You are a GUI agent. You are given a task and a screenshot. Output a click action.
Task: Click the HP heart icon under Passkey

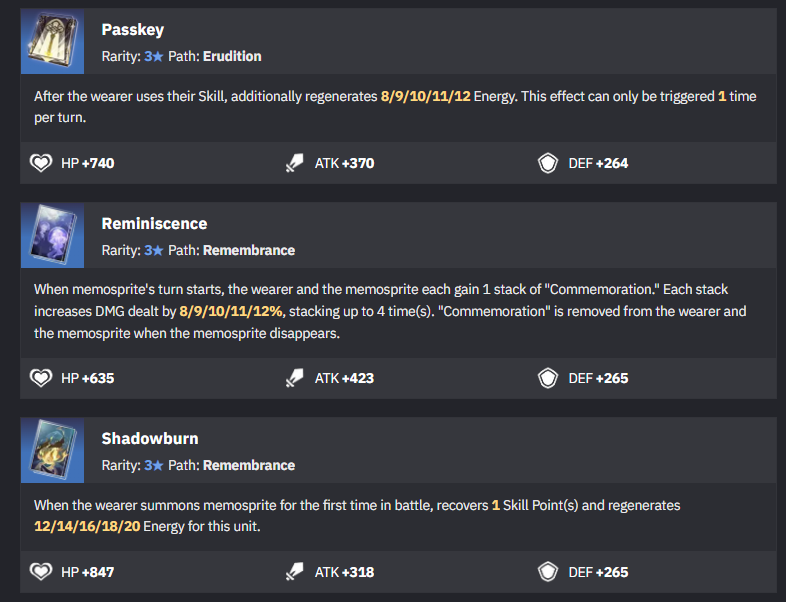41,163
